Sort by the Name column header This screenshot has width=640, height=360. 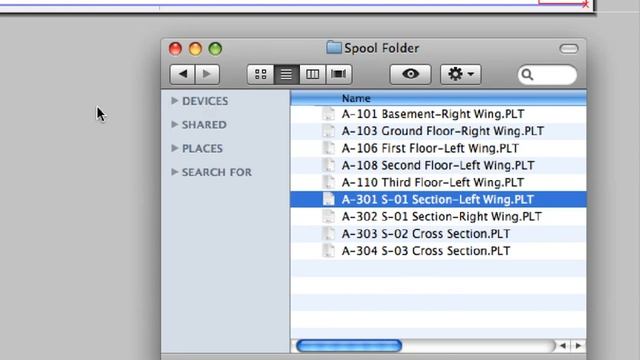coord(438,98)
